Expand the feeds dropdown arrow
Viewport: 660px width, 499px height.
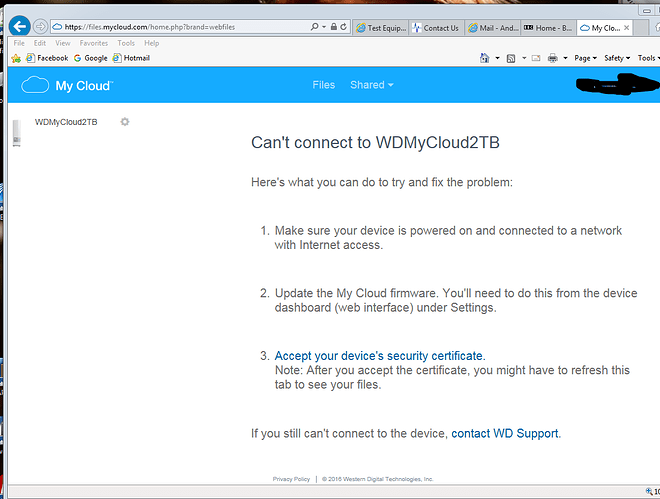point(524,58)
